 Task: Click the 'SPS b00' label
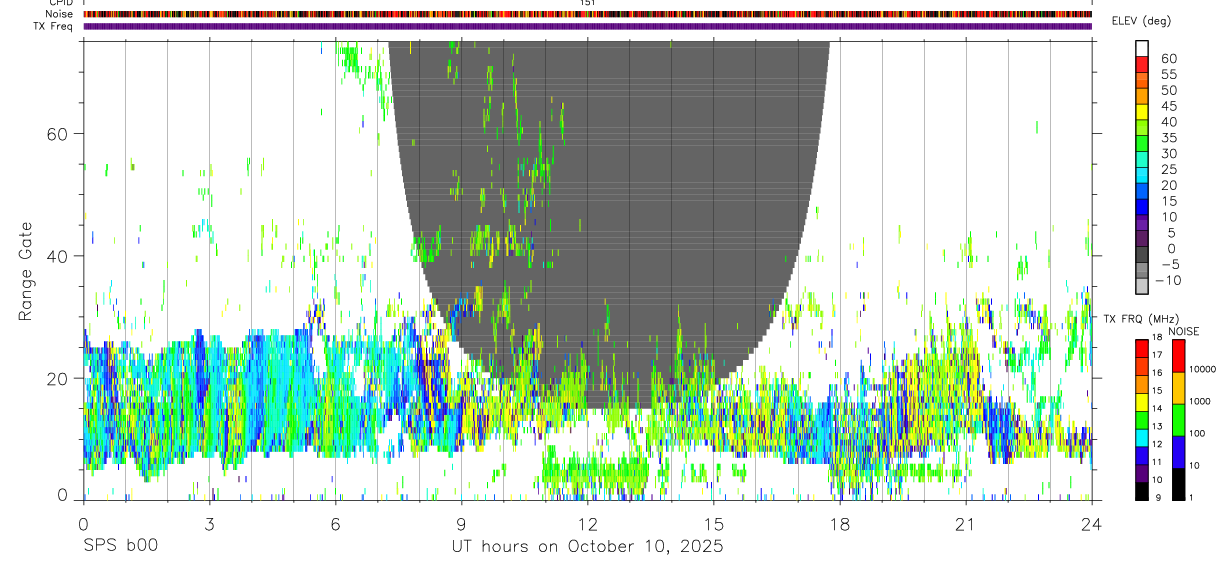(x=120, y=546)
